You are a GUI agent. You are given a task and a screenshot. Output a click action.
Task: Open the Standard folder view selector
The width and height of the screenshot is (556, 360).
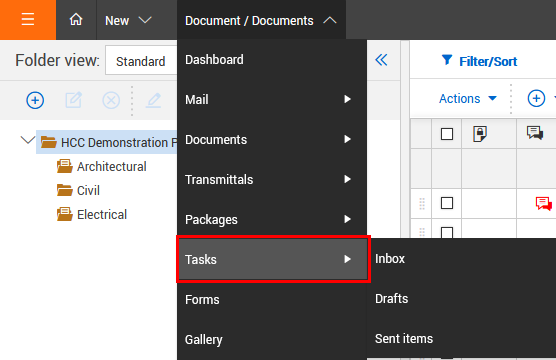click(x=141, y=60)
